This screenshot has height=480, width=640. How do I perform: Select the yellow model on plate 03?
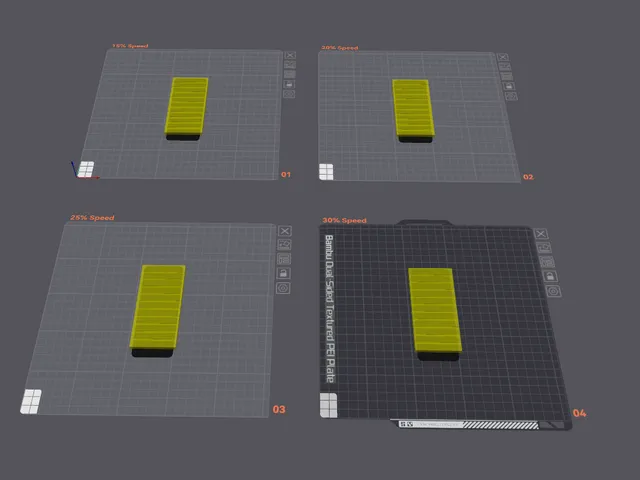[158, 307]
